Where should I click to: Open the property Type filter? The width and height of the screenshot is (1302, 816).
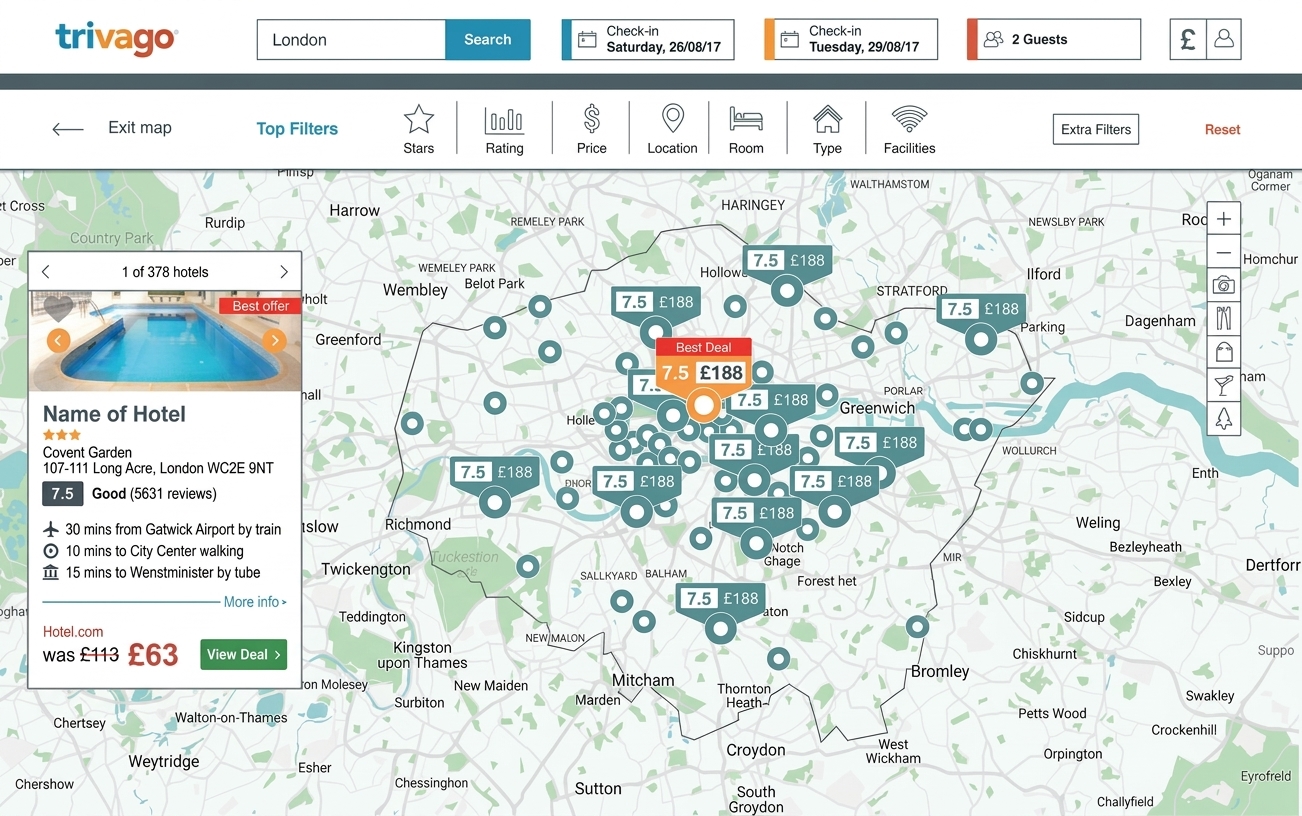[x=827, y=129]
